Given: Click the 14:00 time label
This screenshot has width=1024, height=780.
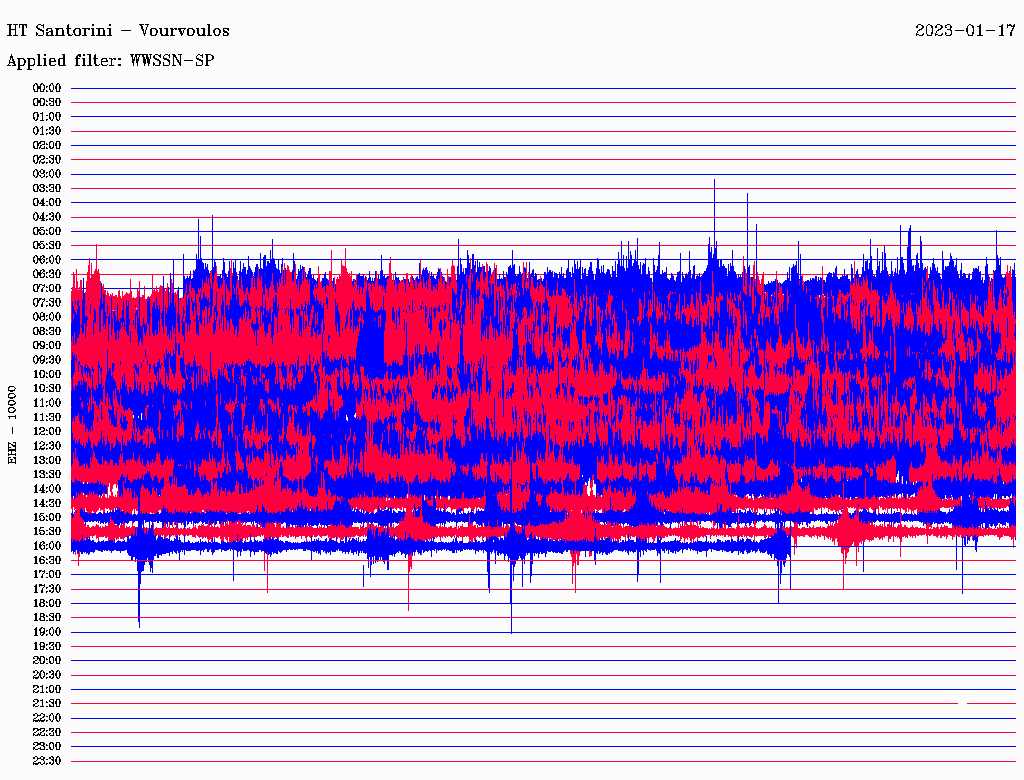Looking at the screenshot, I should click(47, 489).
